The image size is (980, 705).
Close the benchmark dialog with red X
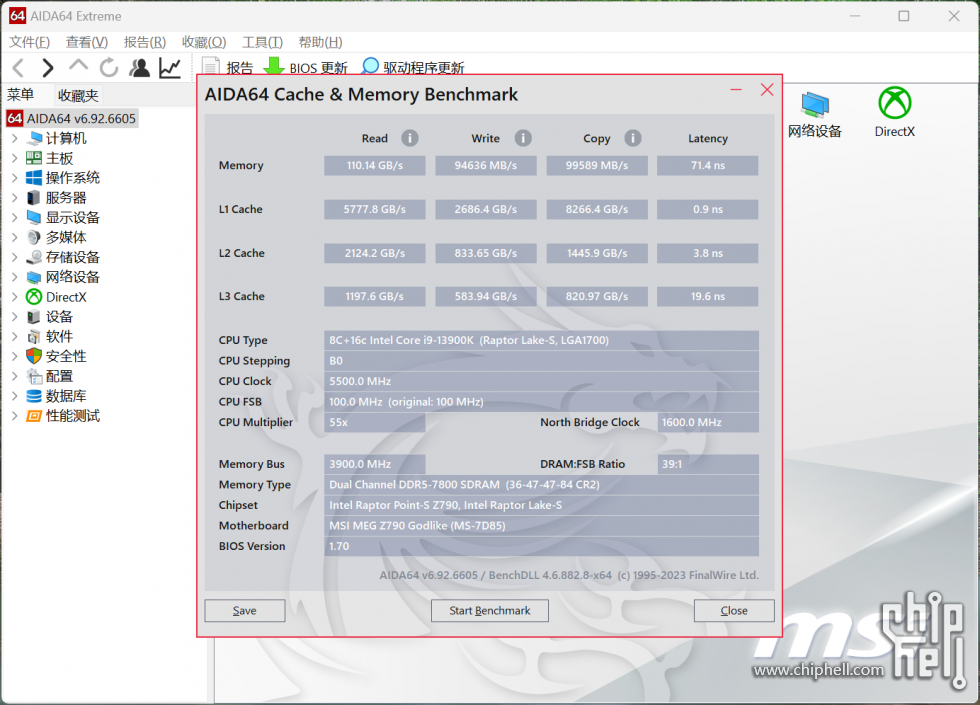[x=767, y=89]
